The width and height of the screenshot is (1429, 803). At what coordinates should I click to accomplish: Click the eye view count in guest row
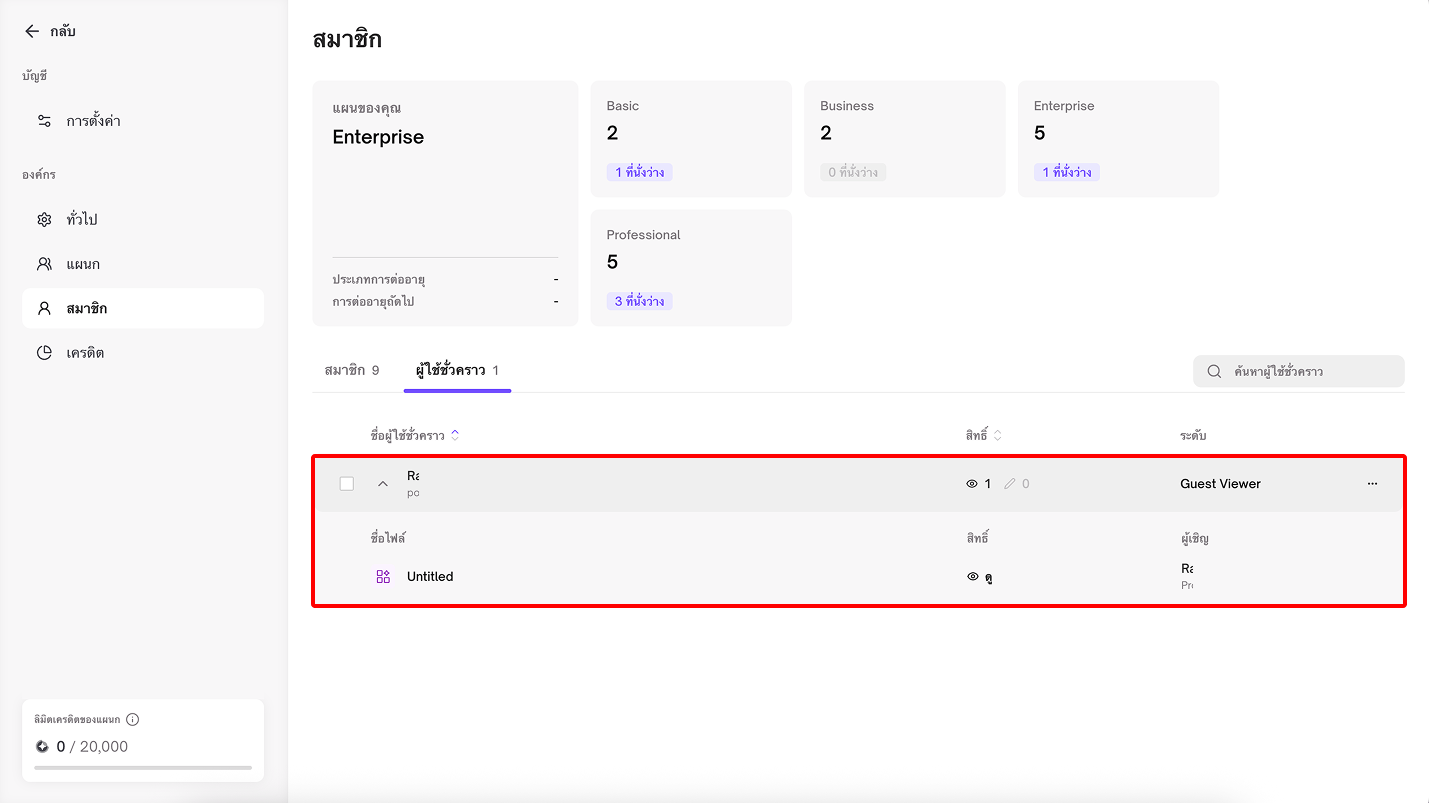[978, 484]
